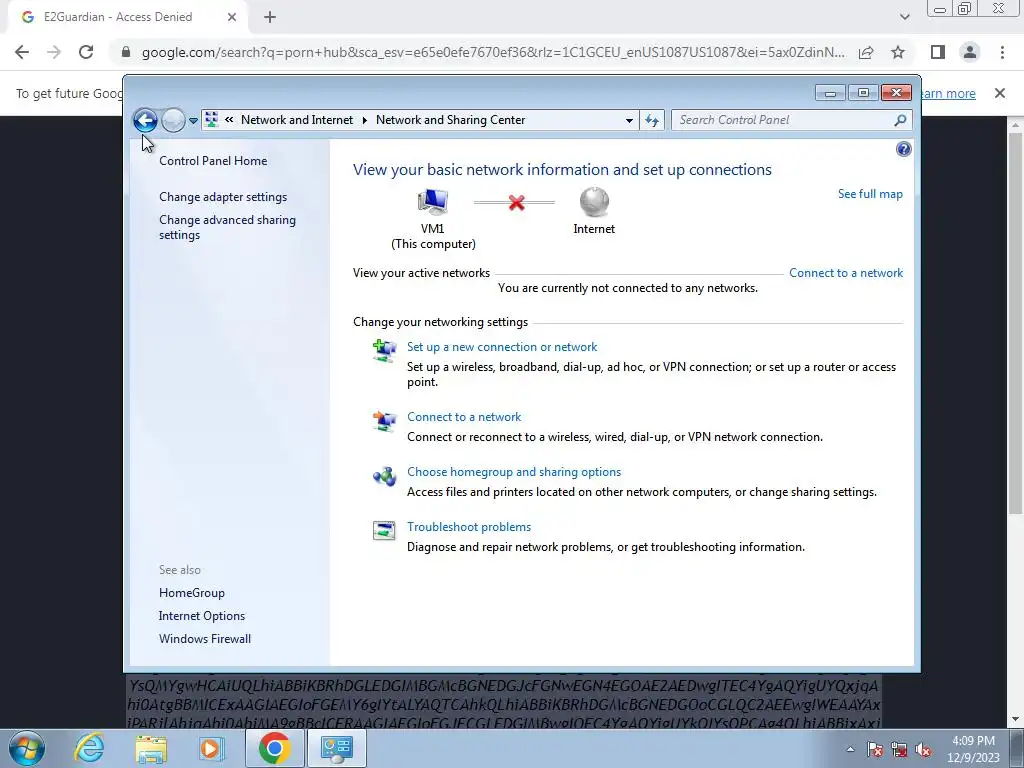Image resolution: width=1024 pixels, height=768 pixels.
Task: Click network status tray icon
Action: (x=899, y=750)
